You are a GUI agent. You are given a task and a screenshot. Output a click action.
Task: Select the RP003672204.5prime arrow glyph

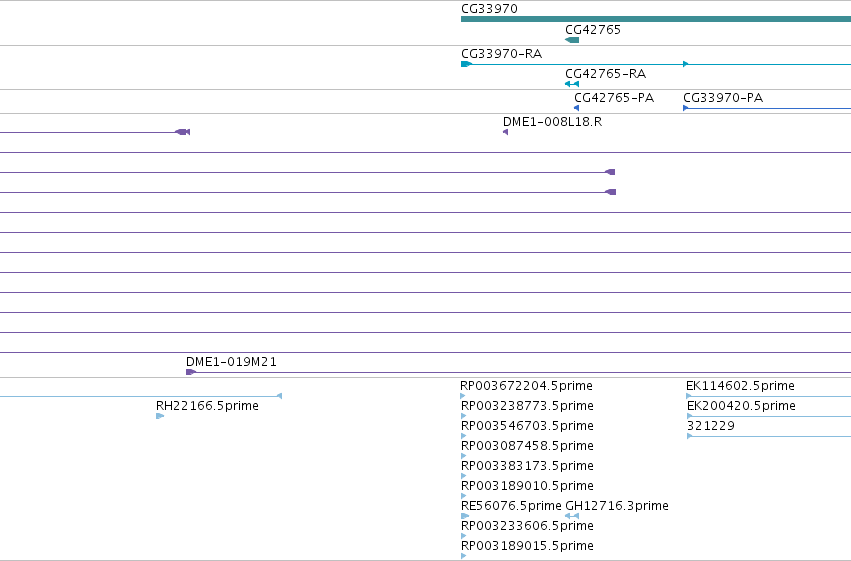click(463, 396)
